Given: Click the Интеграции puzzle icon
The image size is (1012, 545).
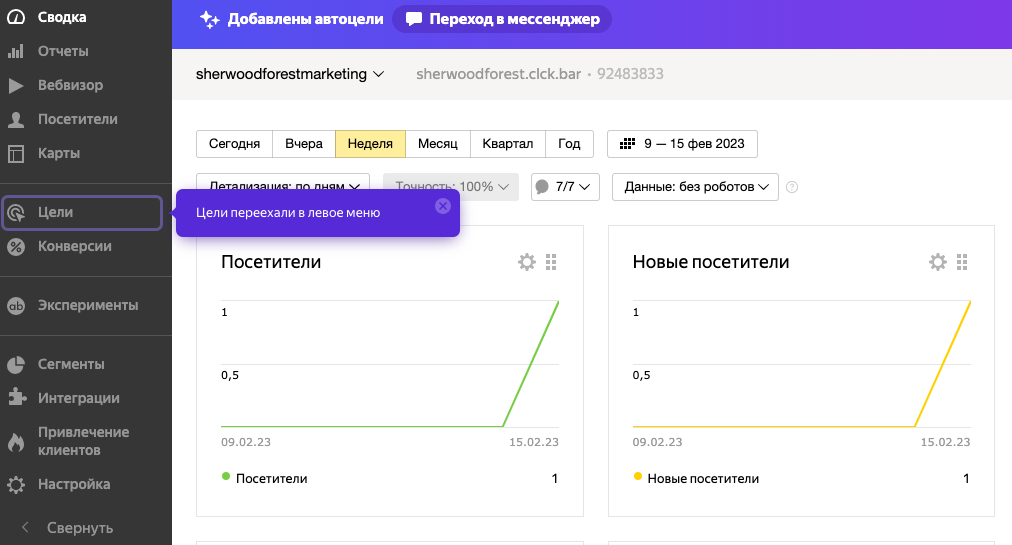Looking at the screenshot, I should (x=16, y=398).
